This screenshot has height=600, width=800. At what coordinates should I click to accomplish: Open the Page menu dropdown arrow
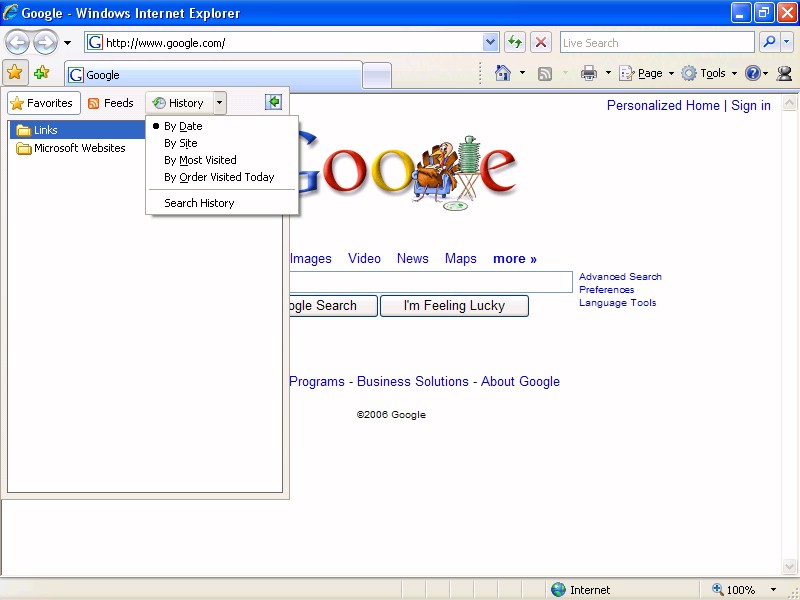point(671,73)
